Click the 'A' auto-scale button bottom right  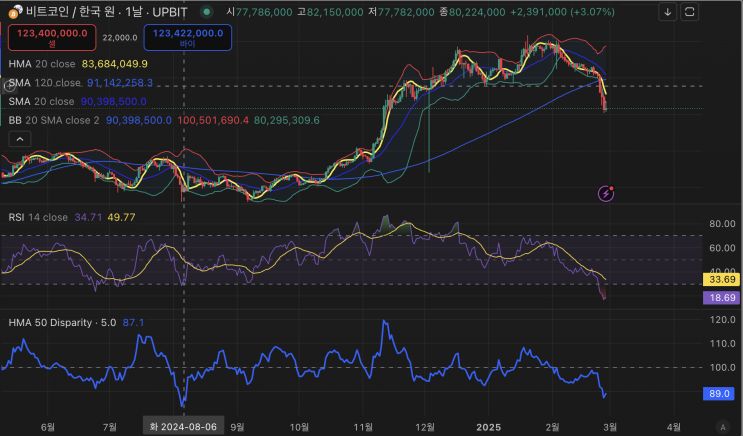click(x=722, y=427)
